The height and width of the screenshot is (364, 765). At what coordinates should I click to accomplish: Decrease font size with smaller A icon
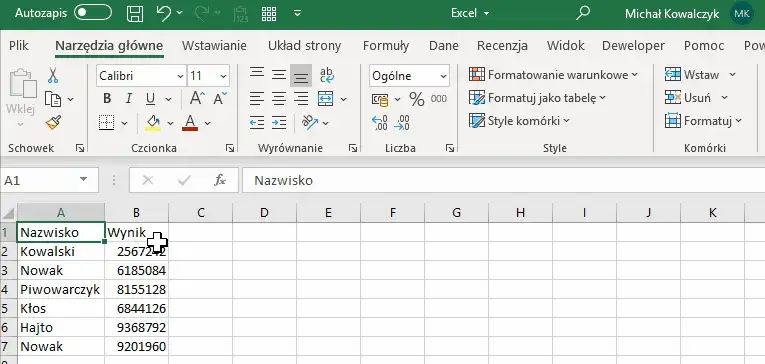[220, 99]
